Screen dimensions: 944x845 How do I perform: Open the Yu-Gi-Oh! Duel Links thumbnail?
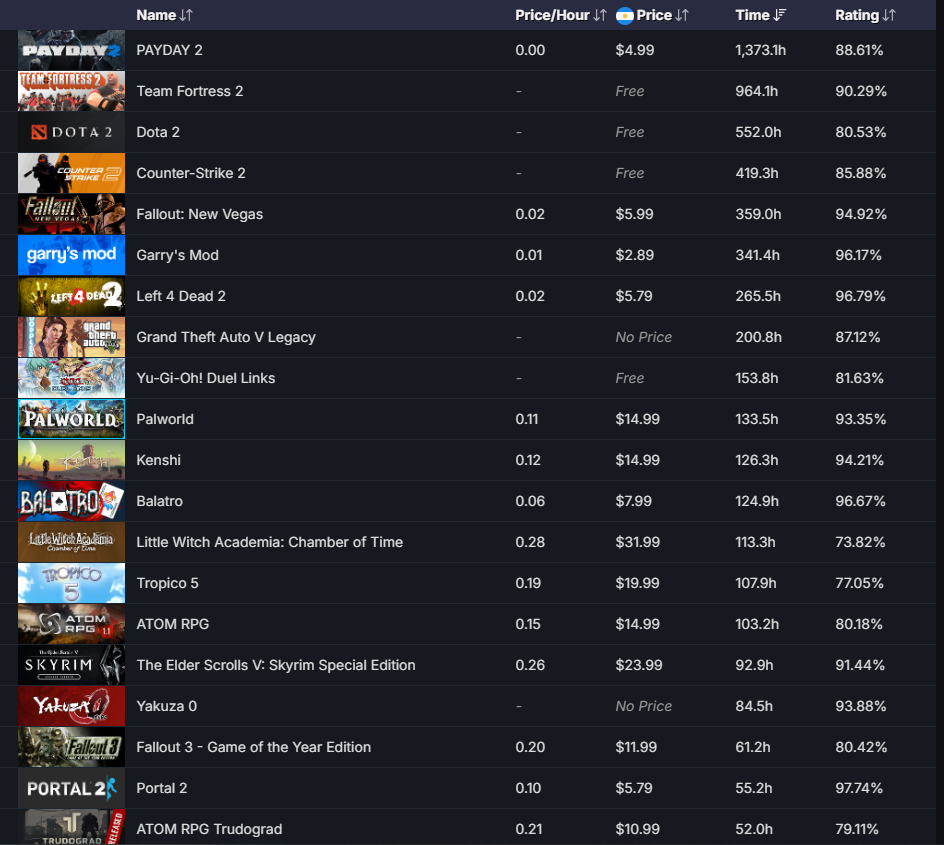(72, 378)
